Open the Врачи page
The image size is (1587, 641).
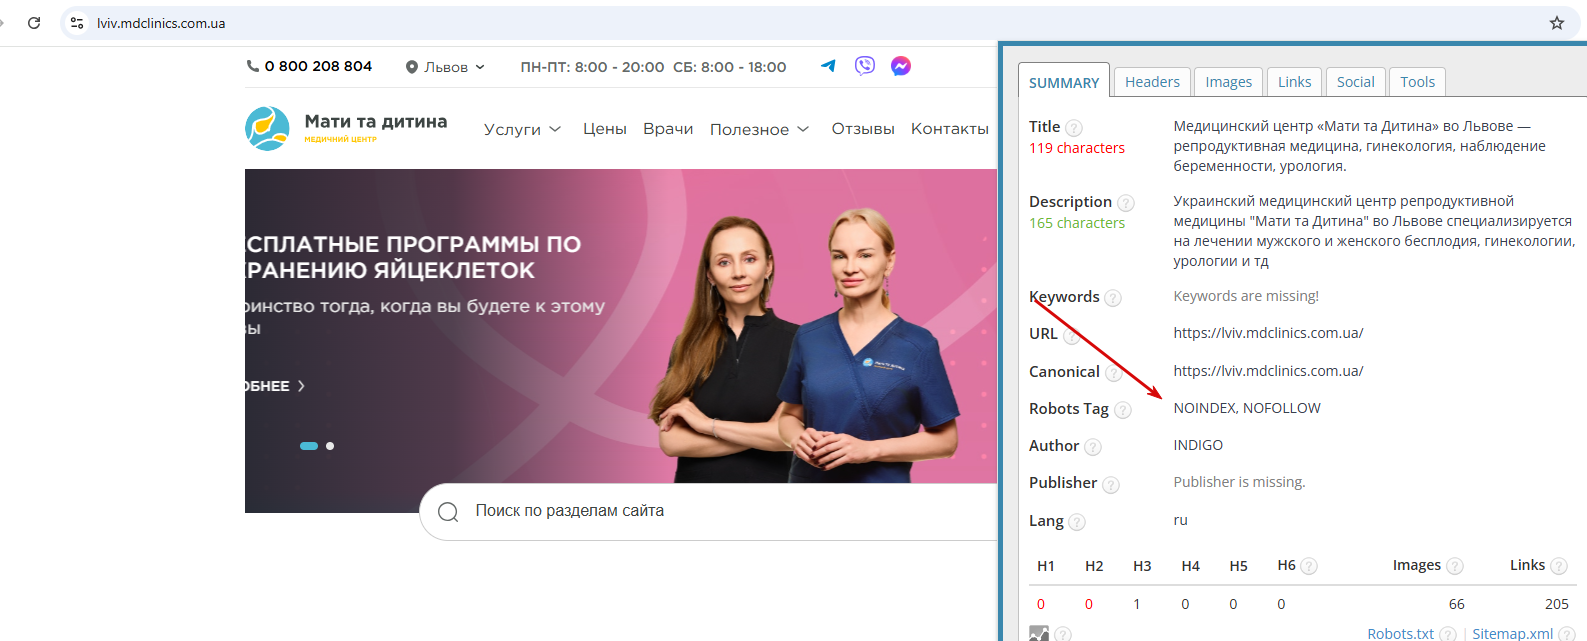pos(668,129)
